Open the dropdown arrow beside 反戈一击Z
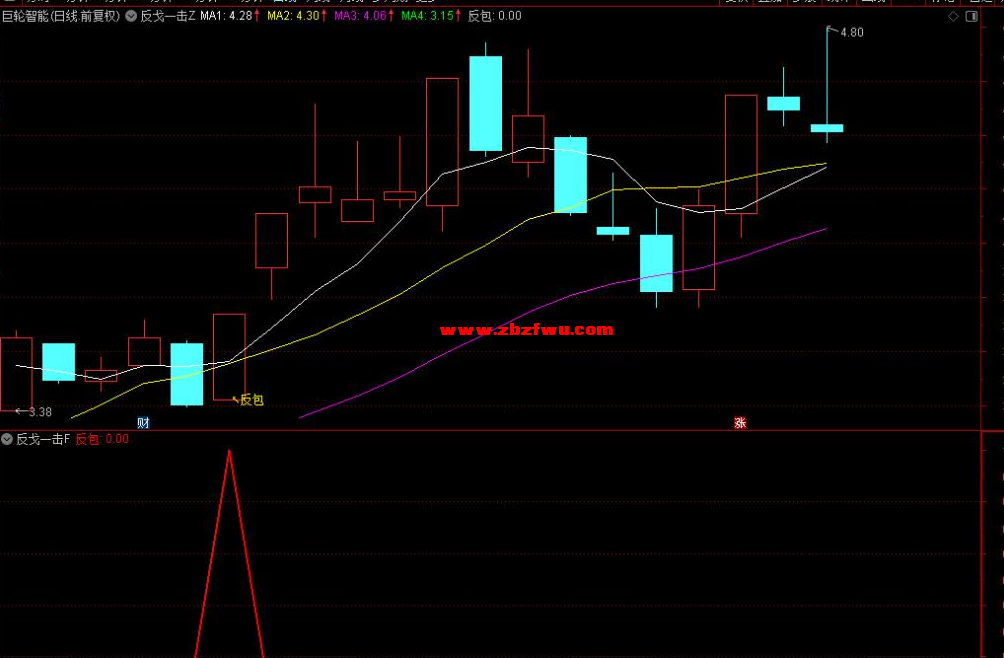Viewport: 1004px width, 658px height. [131, 16]
